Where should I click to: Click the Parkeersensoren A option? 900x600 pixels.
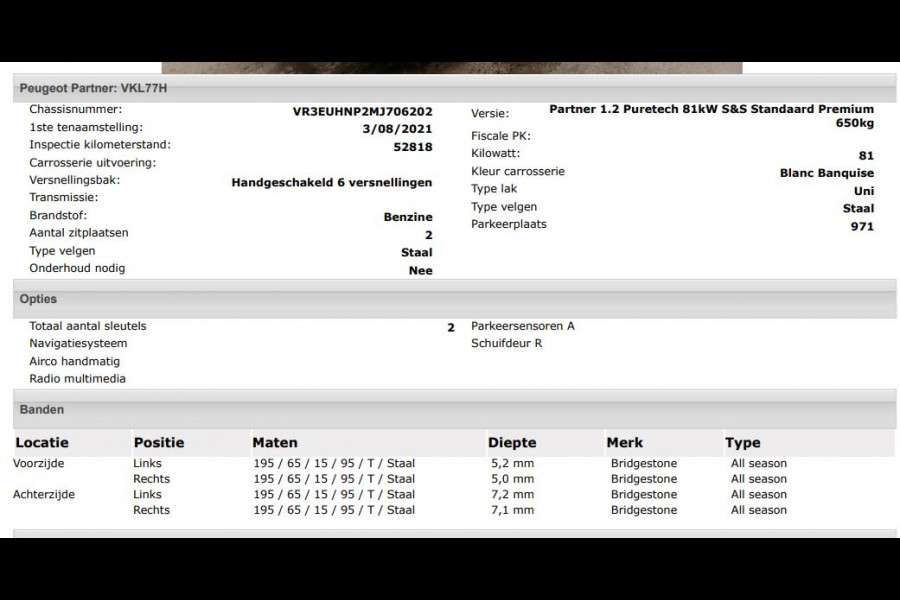pos(523,326)
